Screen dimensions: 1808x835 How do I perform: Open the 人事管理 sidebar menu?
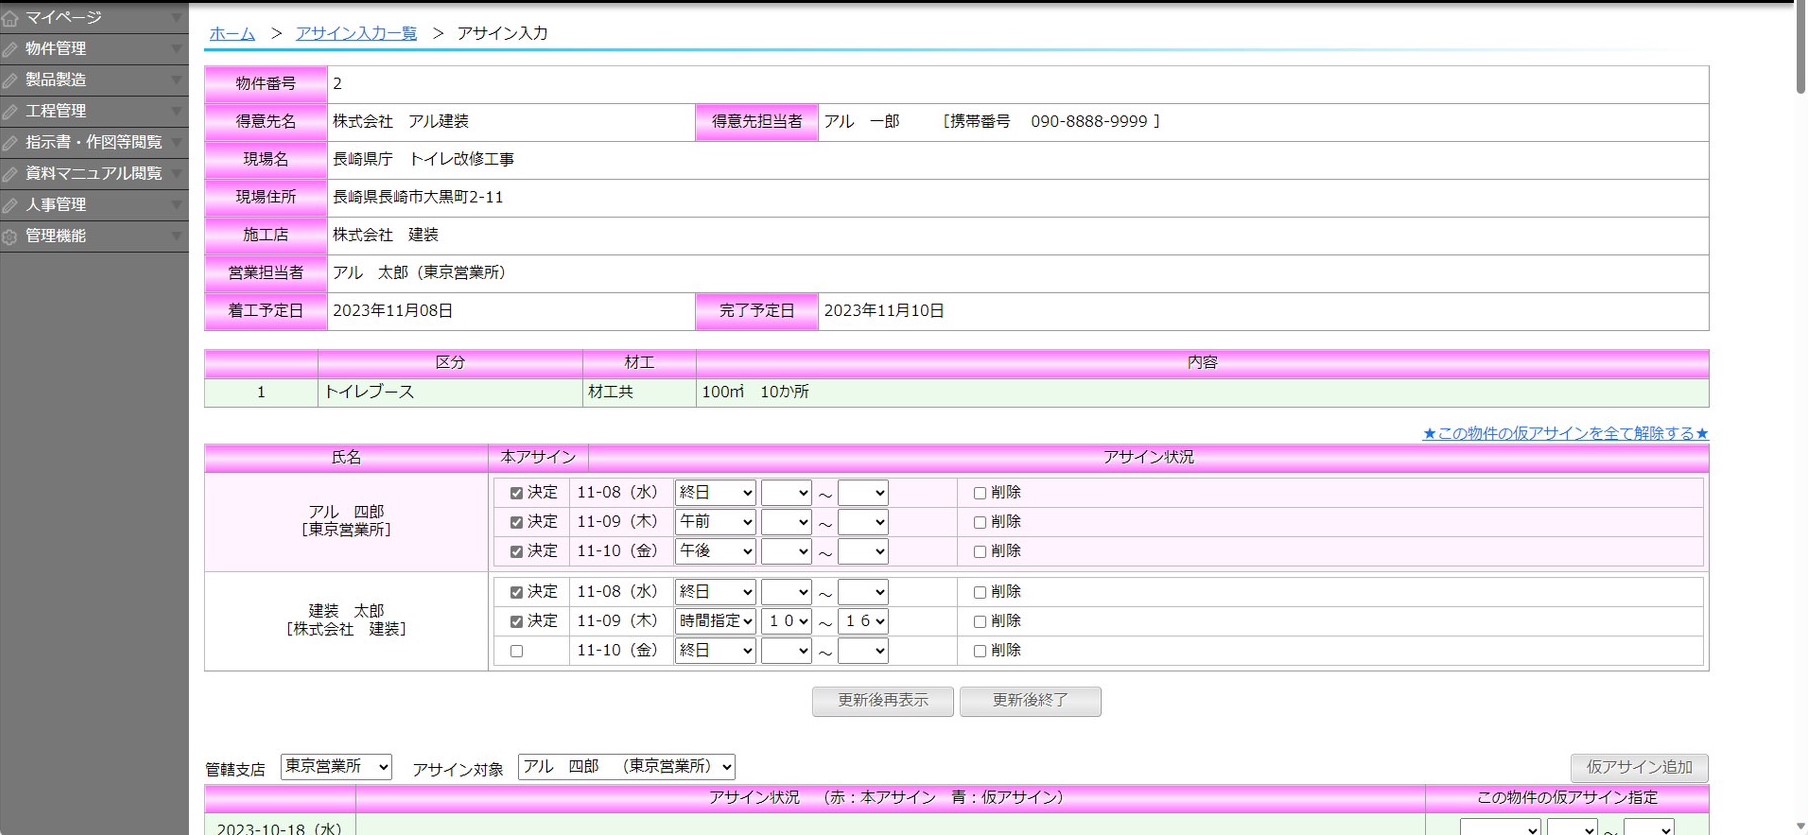(94, 205)
